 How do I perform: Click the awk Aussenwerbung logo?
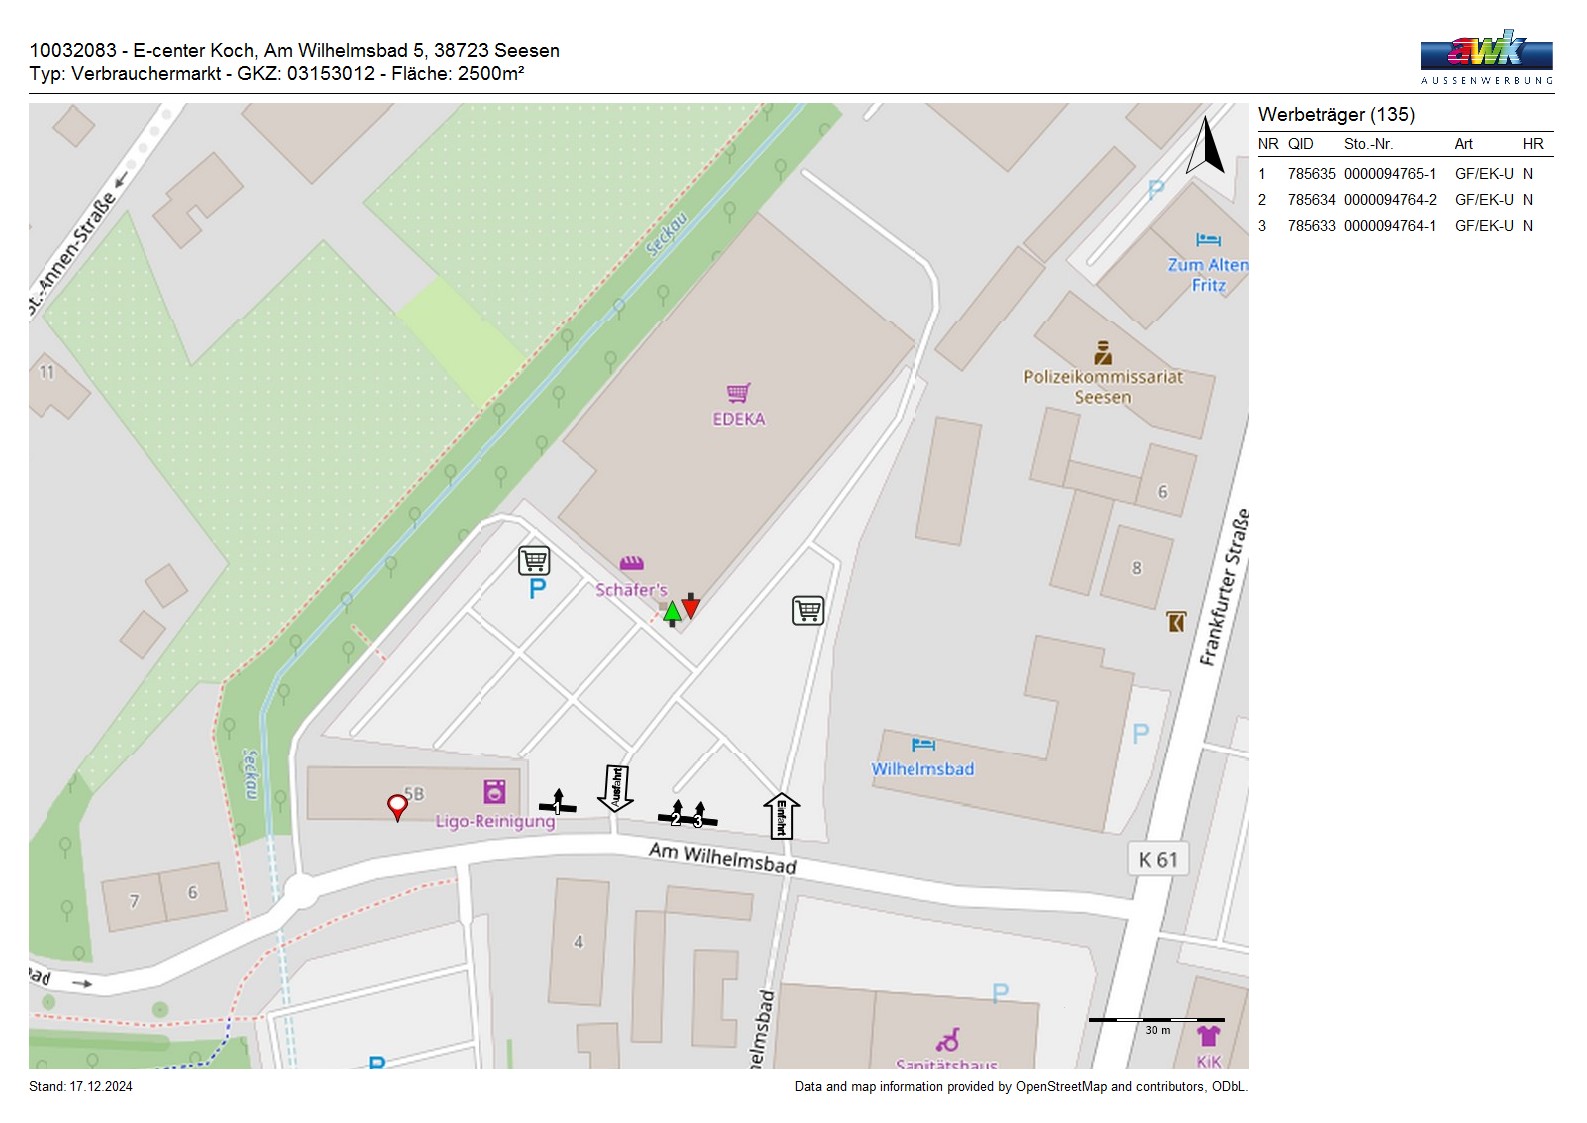pyautogui.click(x=1486, y=57)
